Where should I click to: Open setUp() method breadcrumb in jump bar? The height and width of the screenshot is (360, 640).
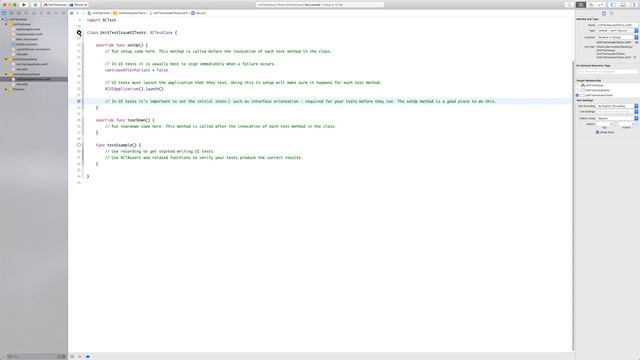click(x=199, y=13)
